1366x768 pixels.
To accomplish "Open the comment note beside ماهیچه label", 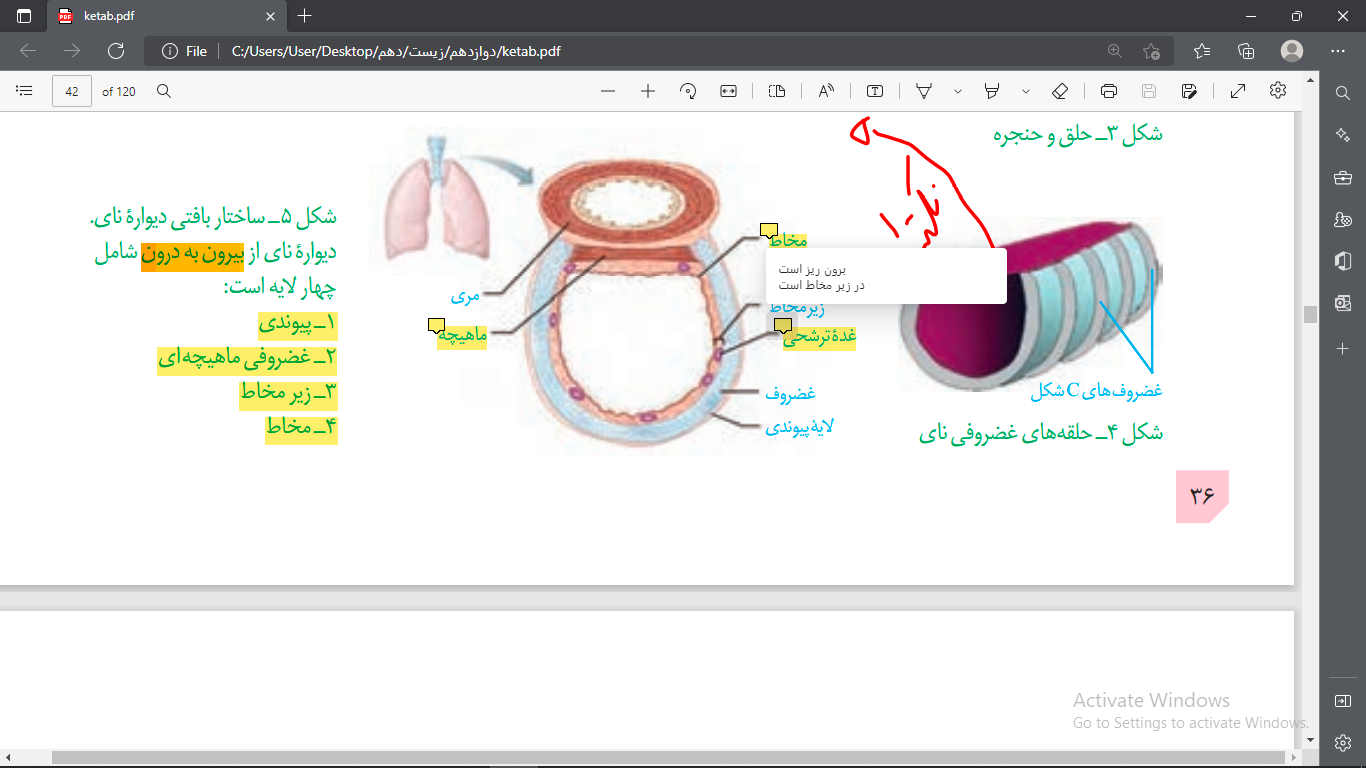I will point(435,325).
